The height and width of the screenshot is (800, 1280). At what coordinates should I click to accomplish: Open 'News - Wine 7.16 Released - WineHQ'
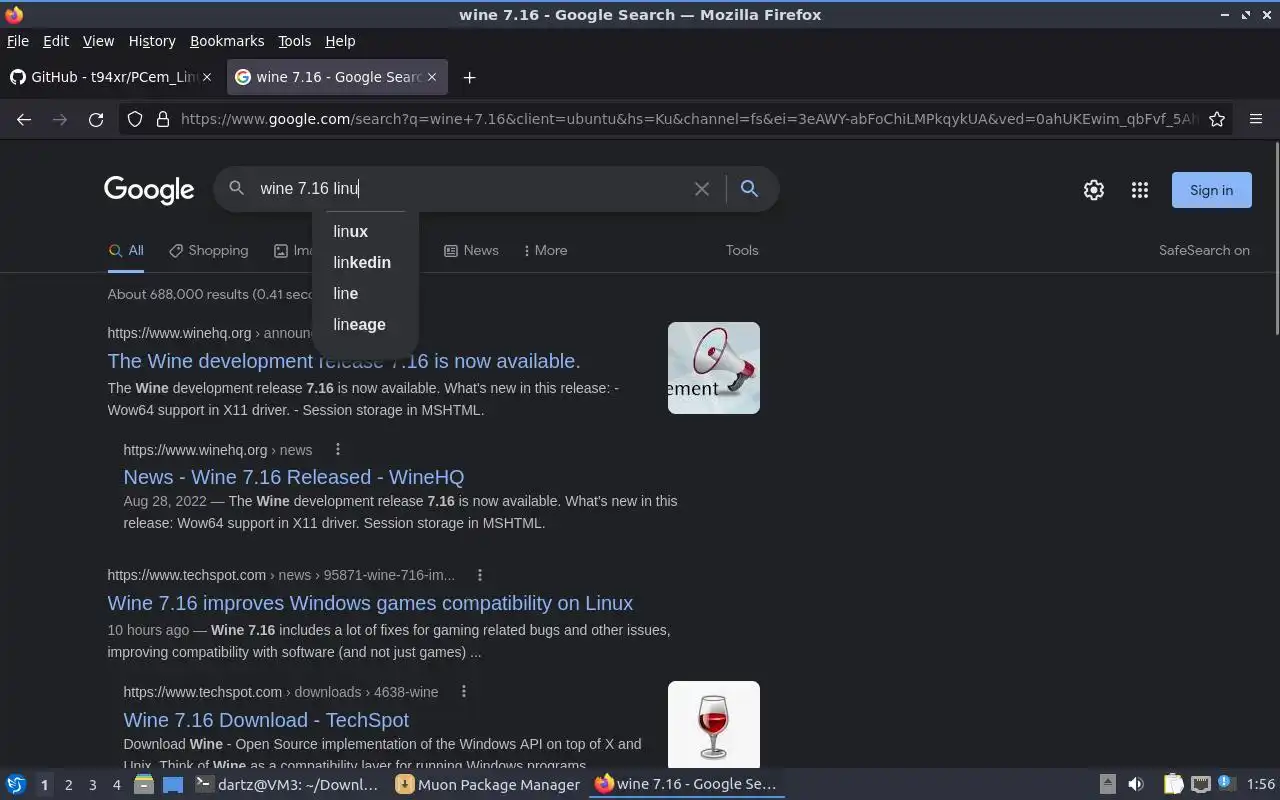pyautogui.click(x=294, y=477)
